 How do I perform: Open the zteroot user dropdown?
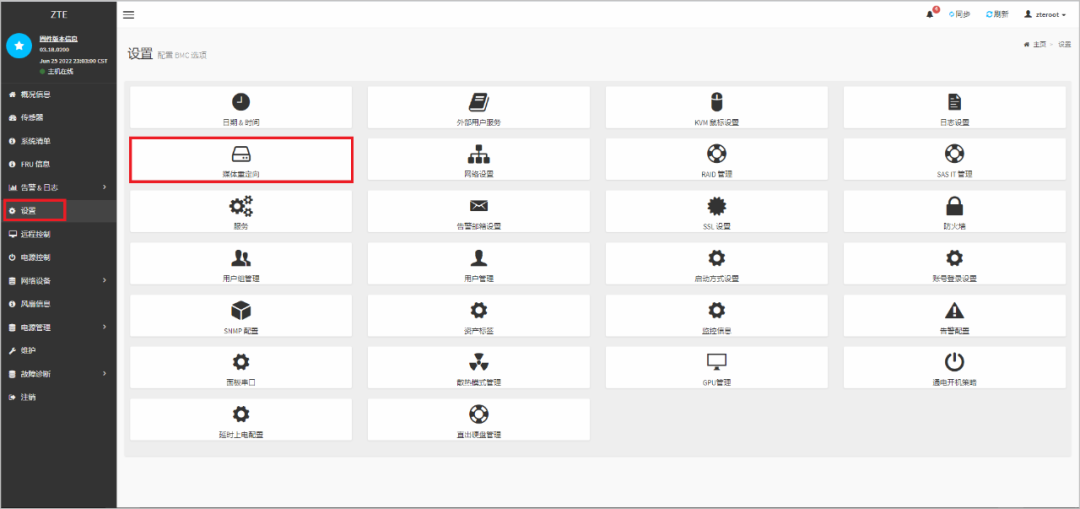1045,15
